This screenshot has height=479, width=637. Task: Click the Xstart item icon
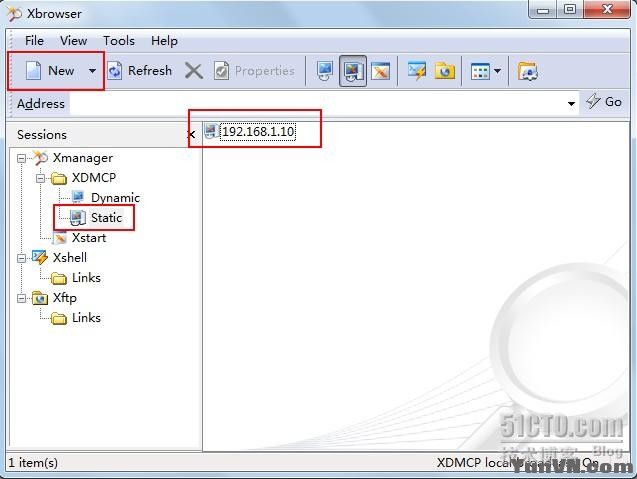[x=60, y=238]
